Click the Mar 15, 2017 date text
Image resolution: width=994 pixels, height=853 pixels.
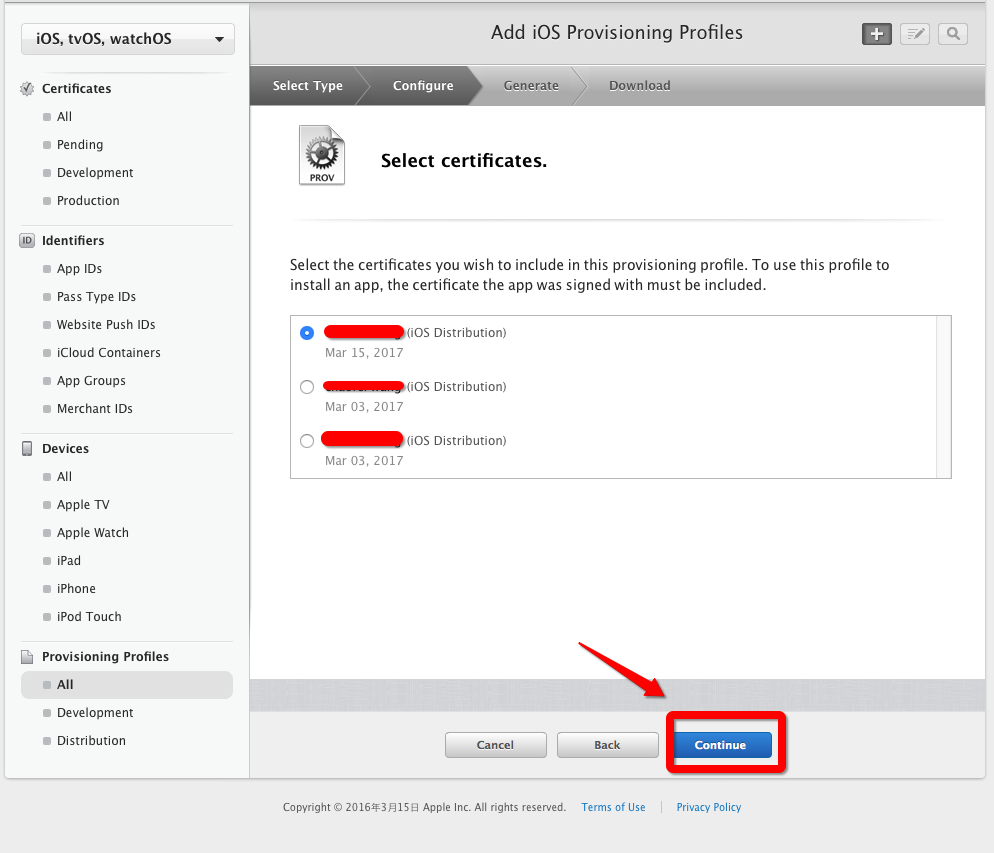click(x=364, y=352)
